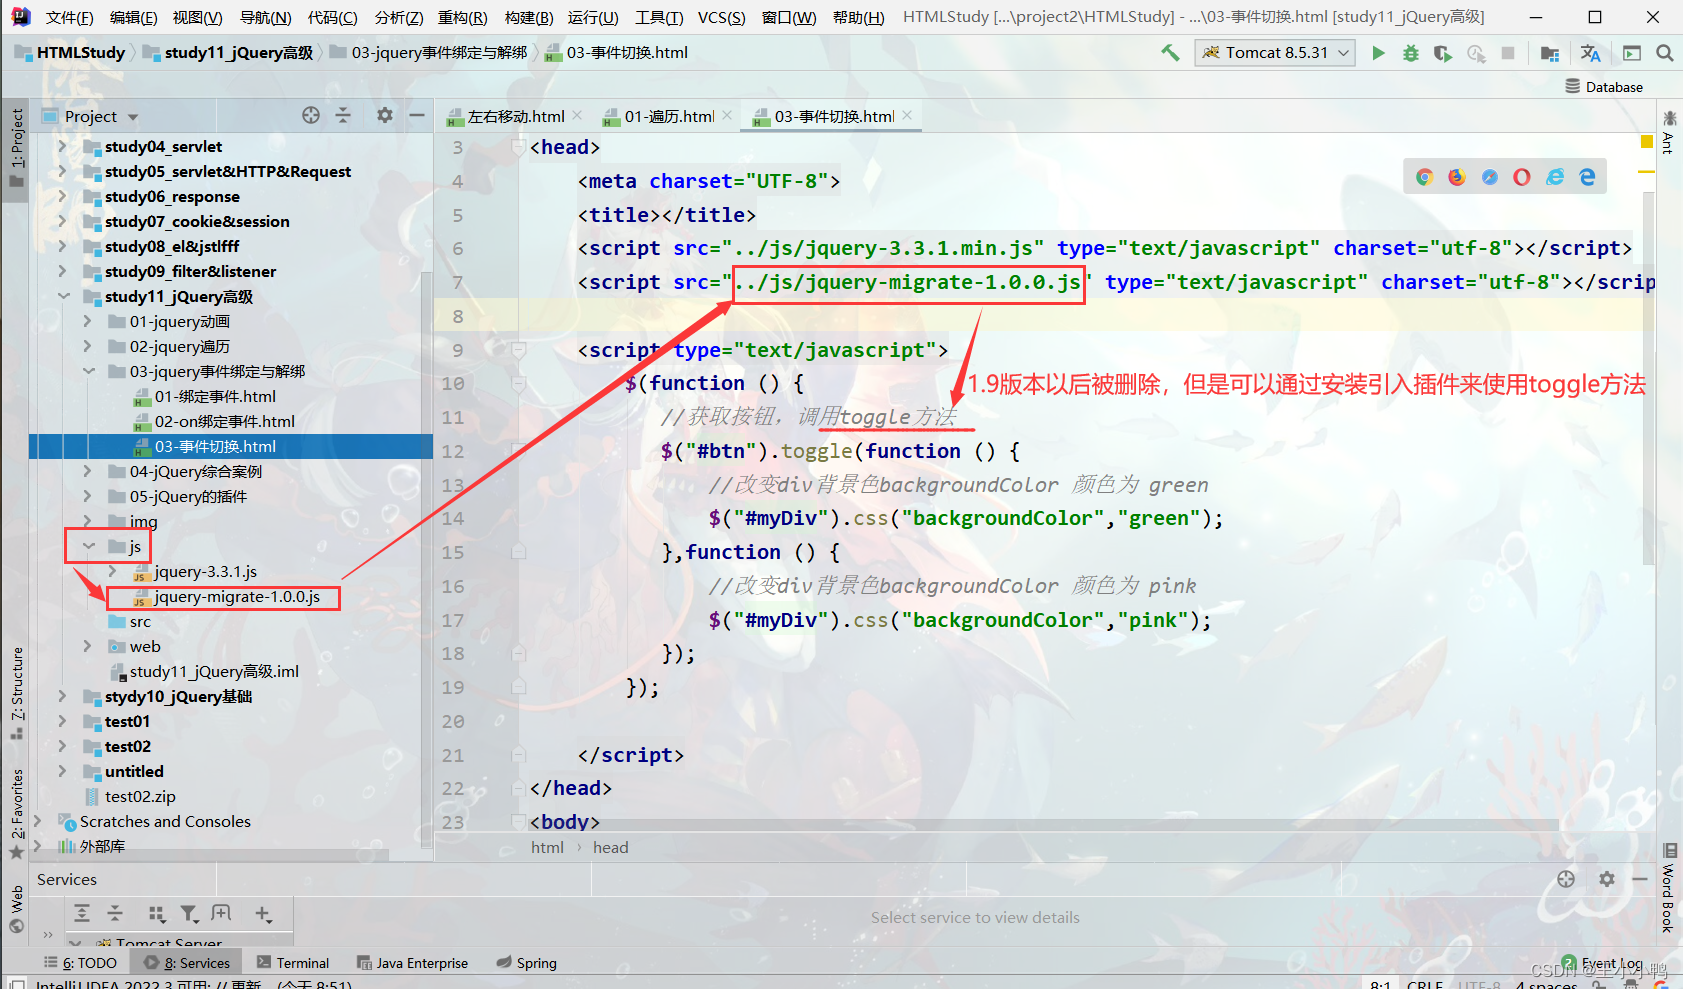Open the Tomcat 8.5.31 run configuration dropdown
1683x989 pixels.
click(x=1275, y=53)
